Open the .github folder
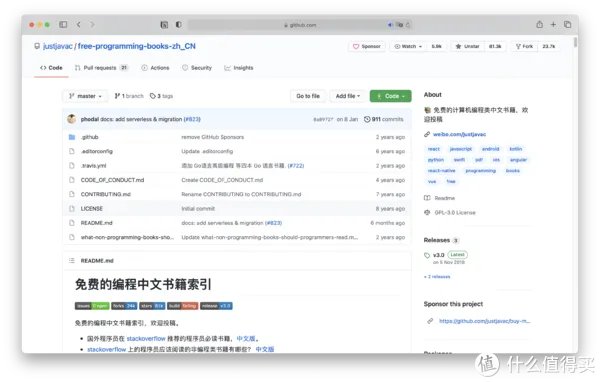Viewport: 600px width, 382px height. 90,137
